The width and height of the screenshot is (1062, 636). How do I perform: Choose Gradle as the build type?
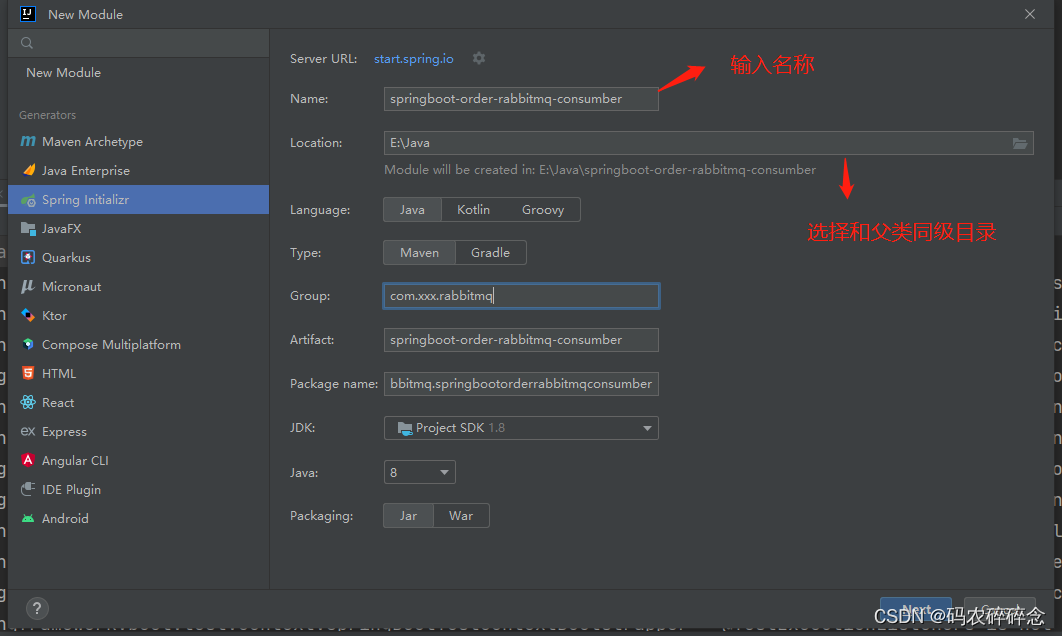pyautogui.click(x=490, y=253)
